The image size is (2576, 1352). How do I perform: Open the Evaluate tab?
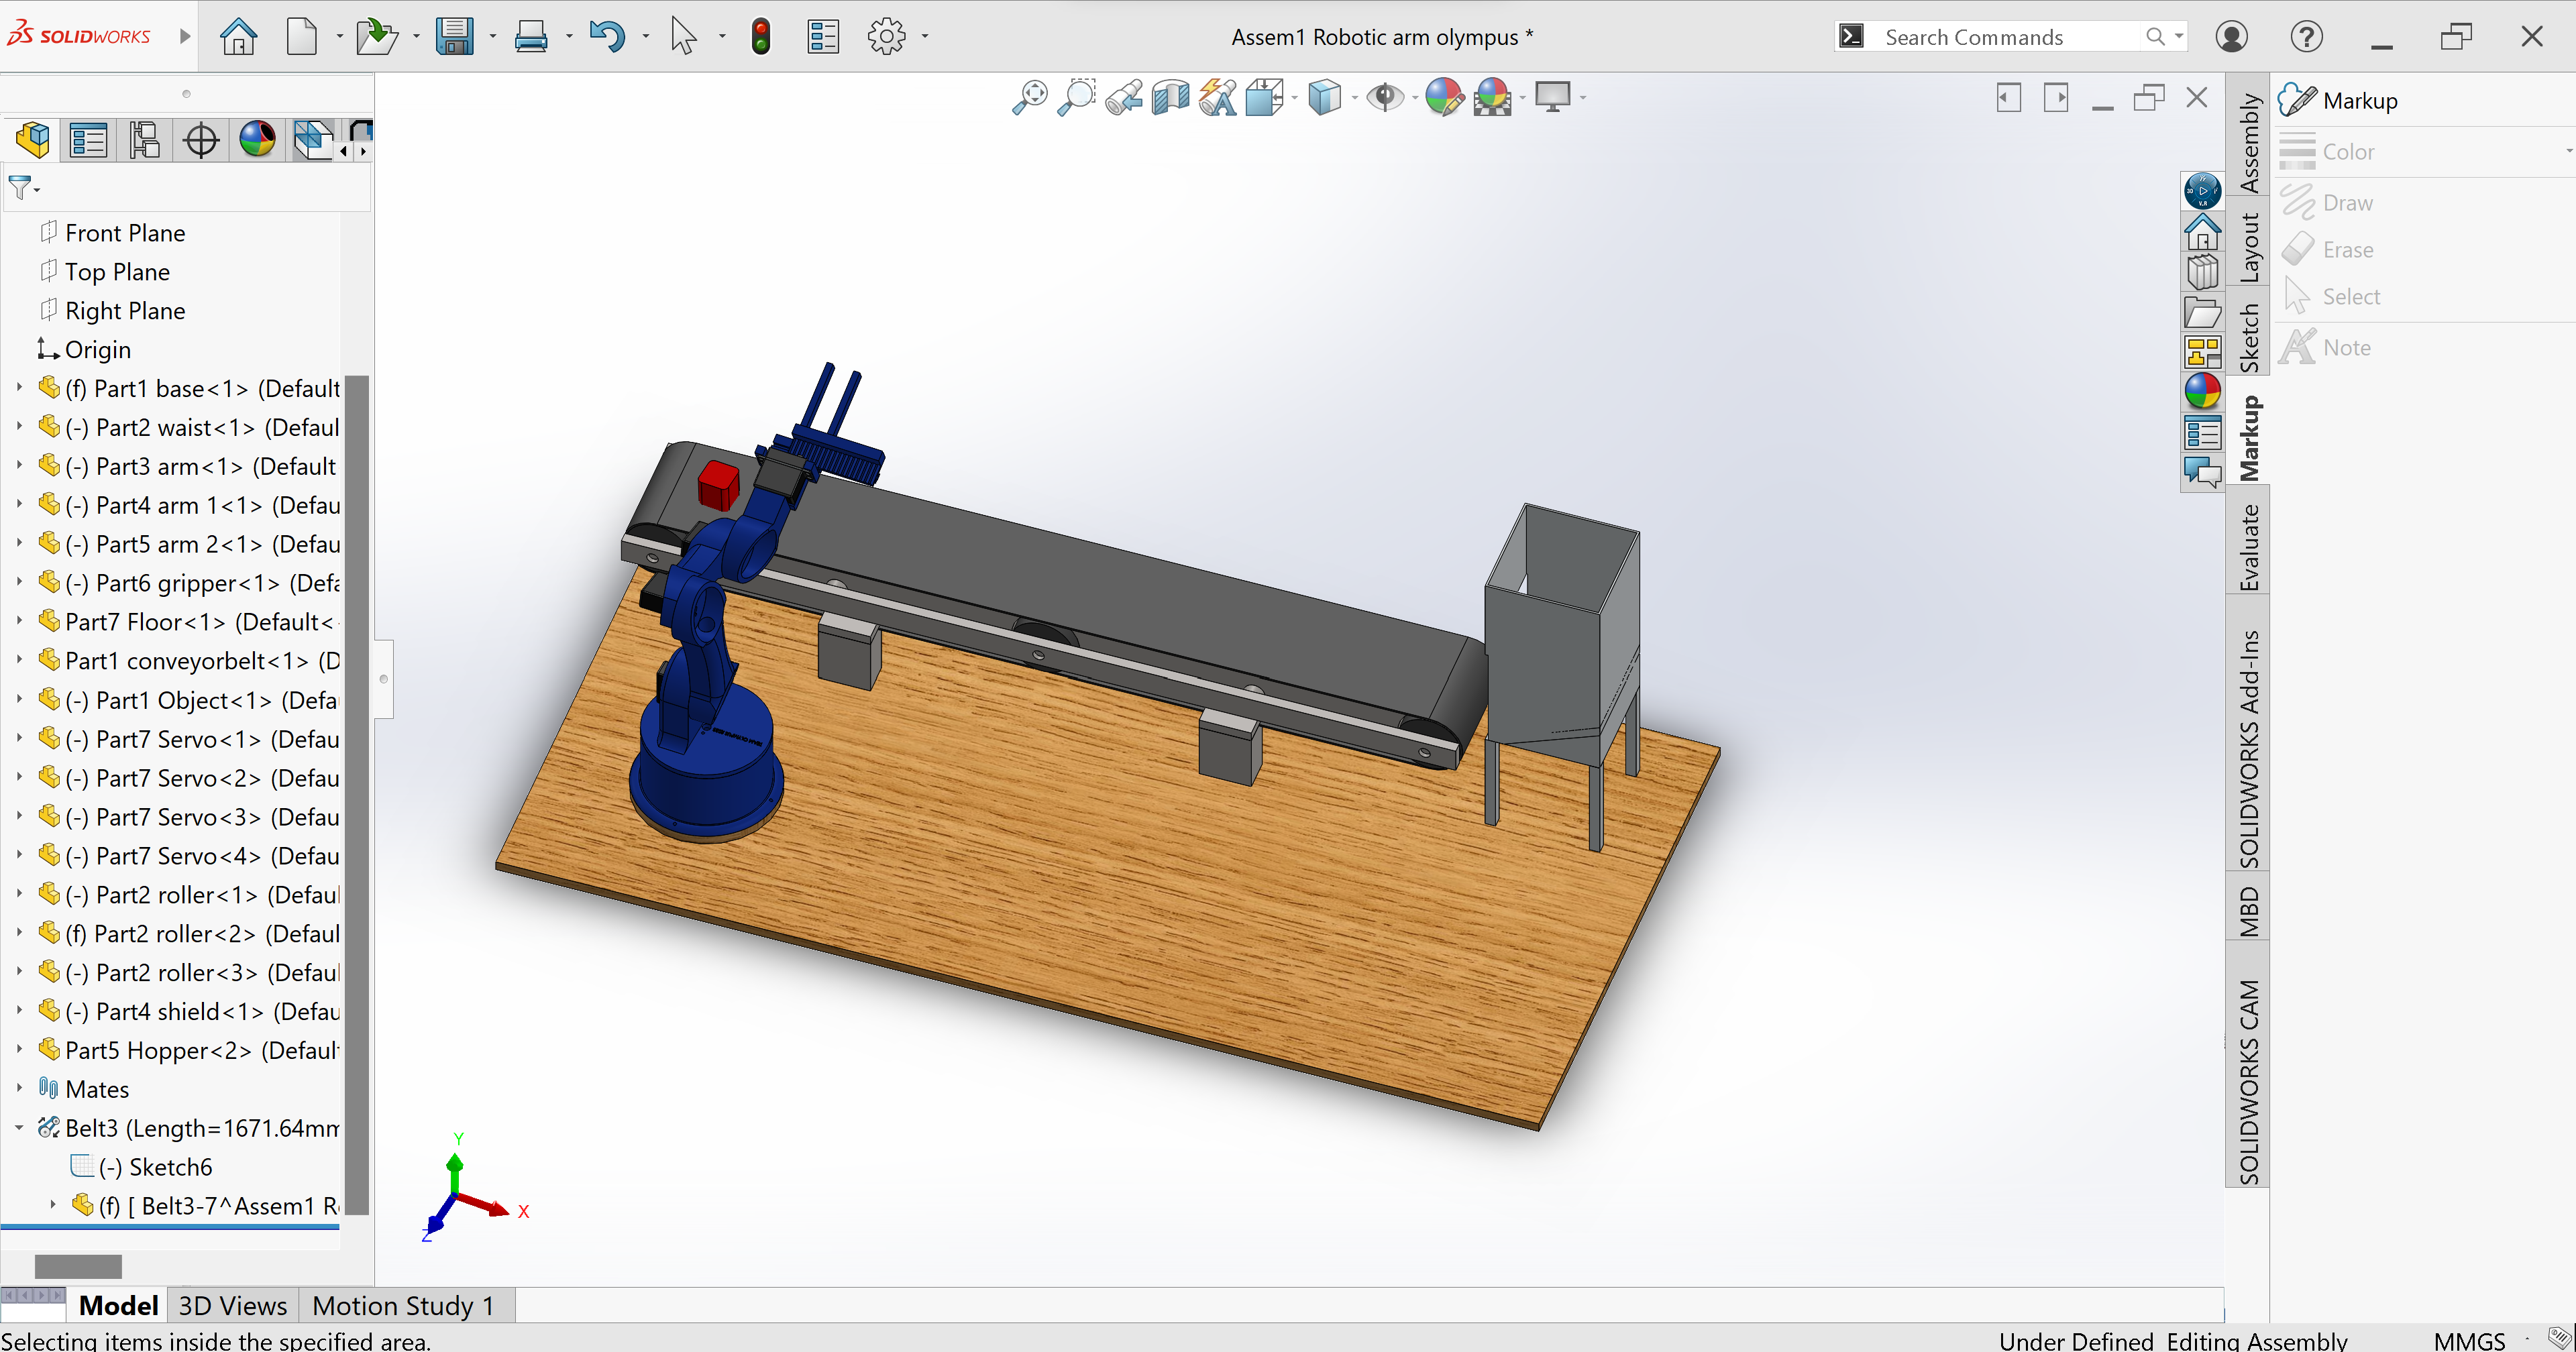point(2248,548)
